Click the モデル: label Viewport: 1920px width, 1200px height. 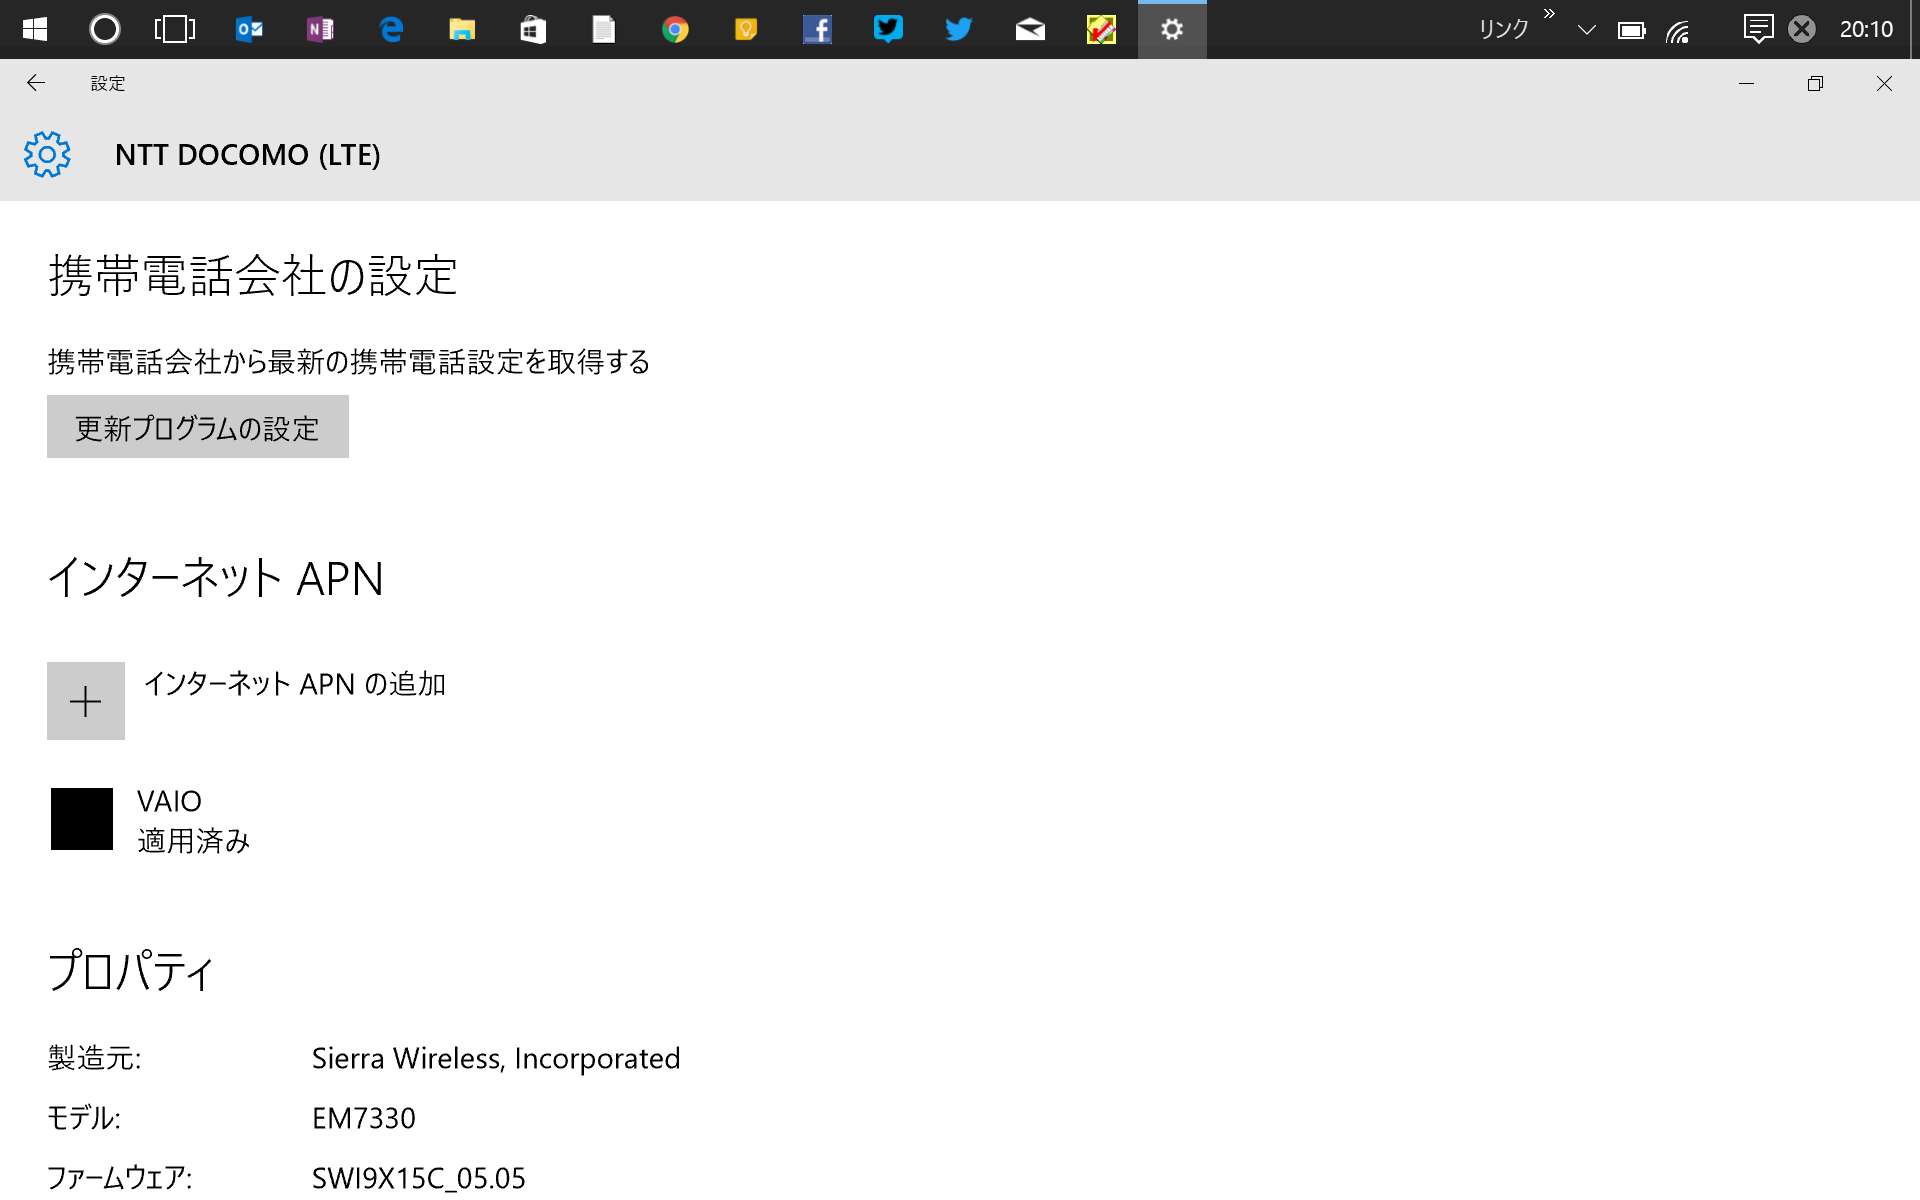point(84,1118)
